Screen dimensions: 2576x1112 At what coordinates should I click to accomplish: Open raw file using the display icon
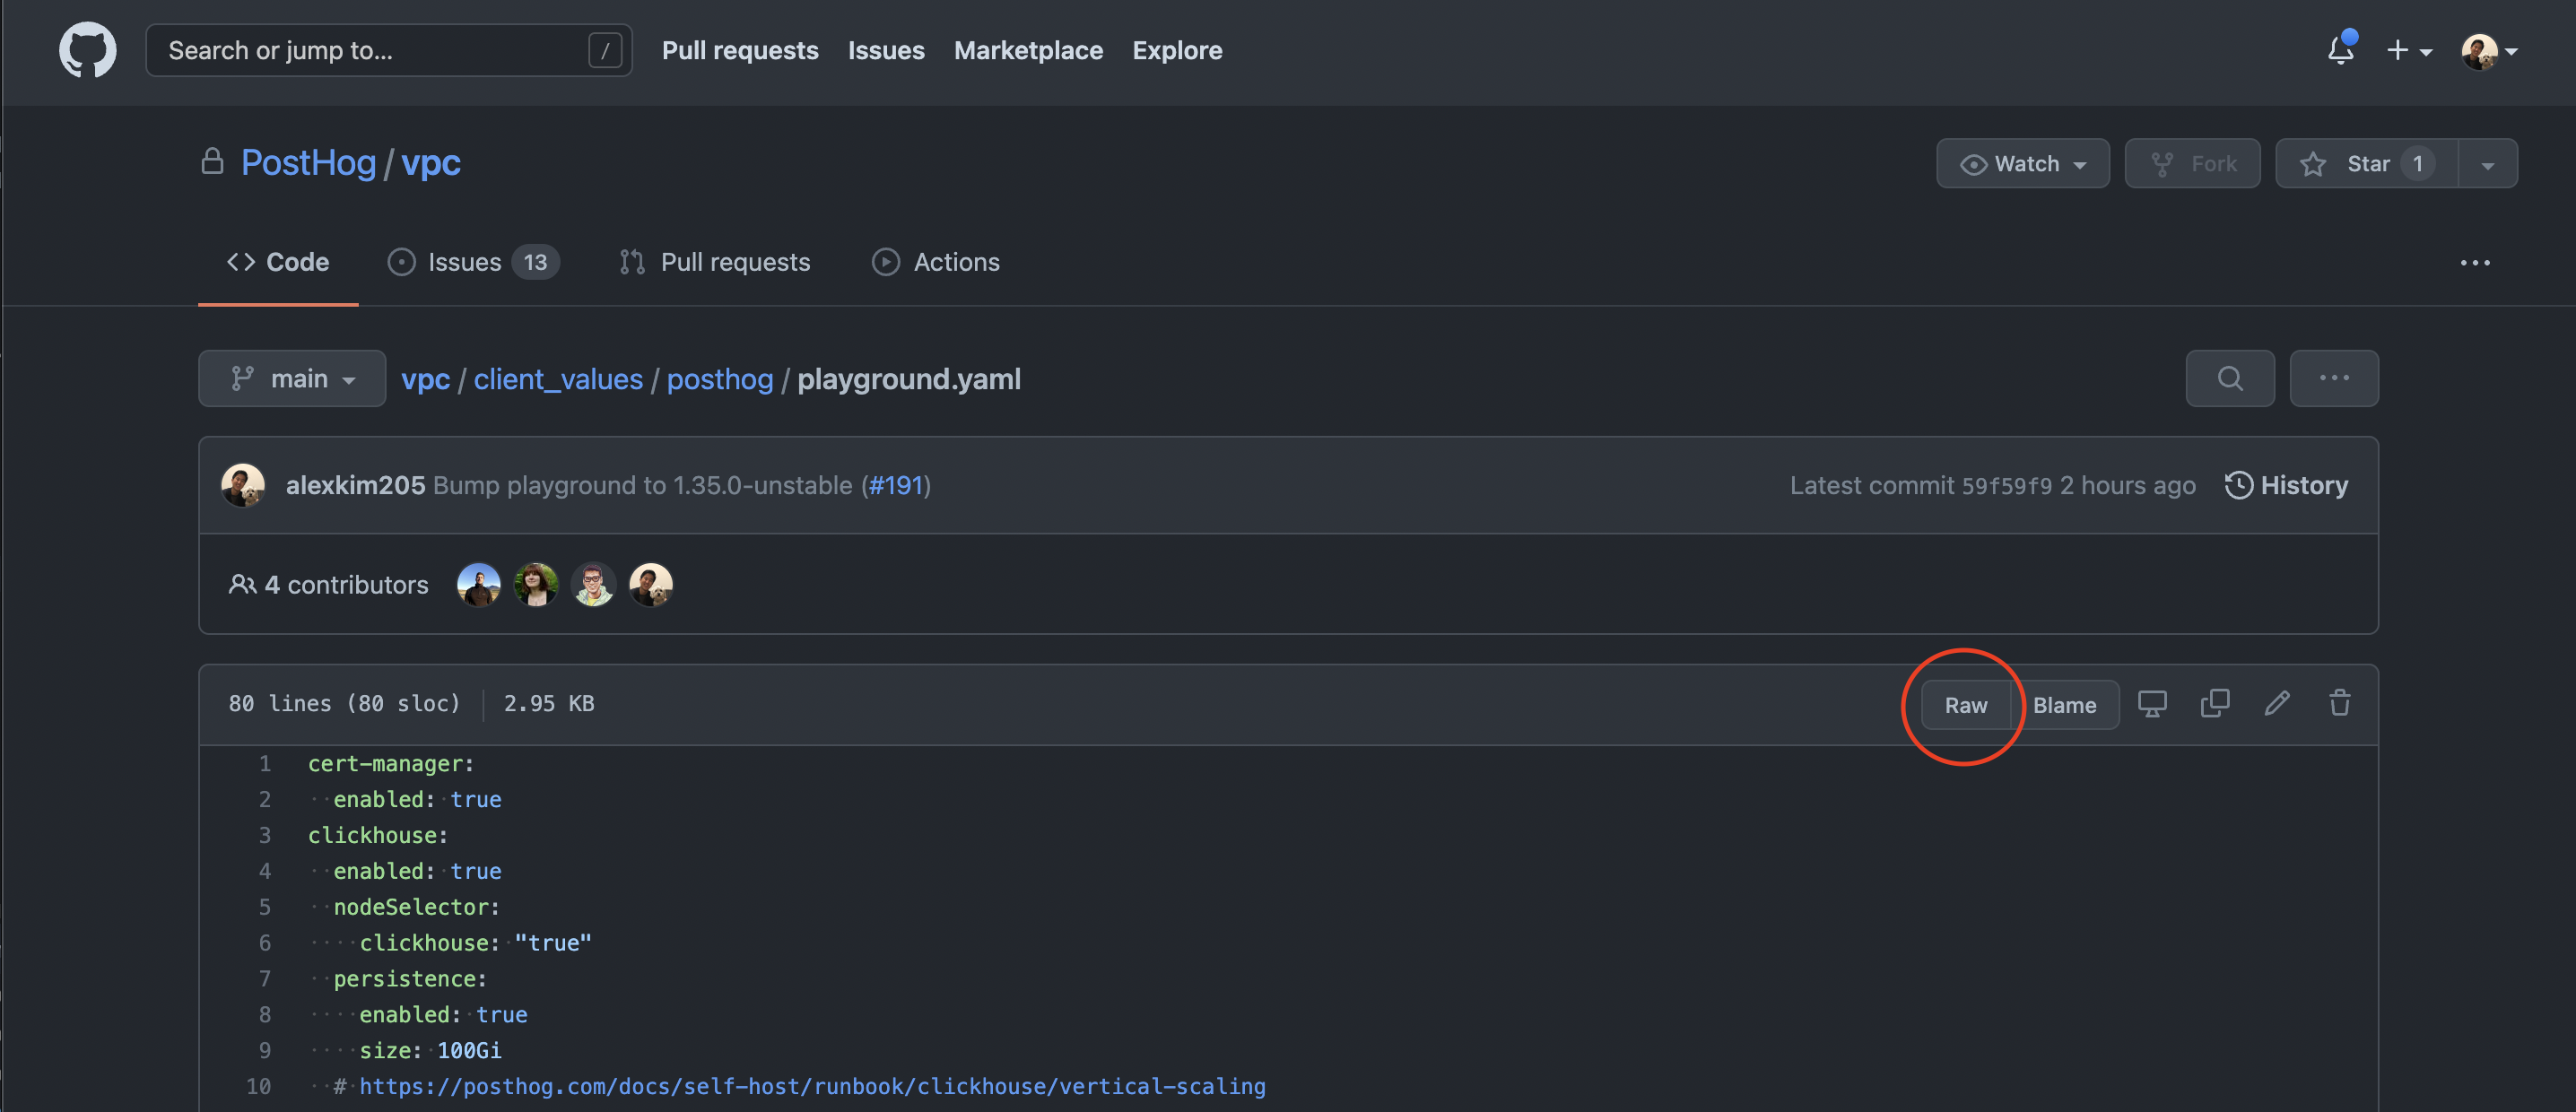2152,703
